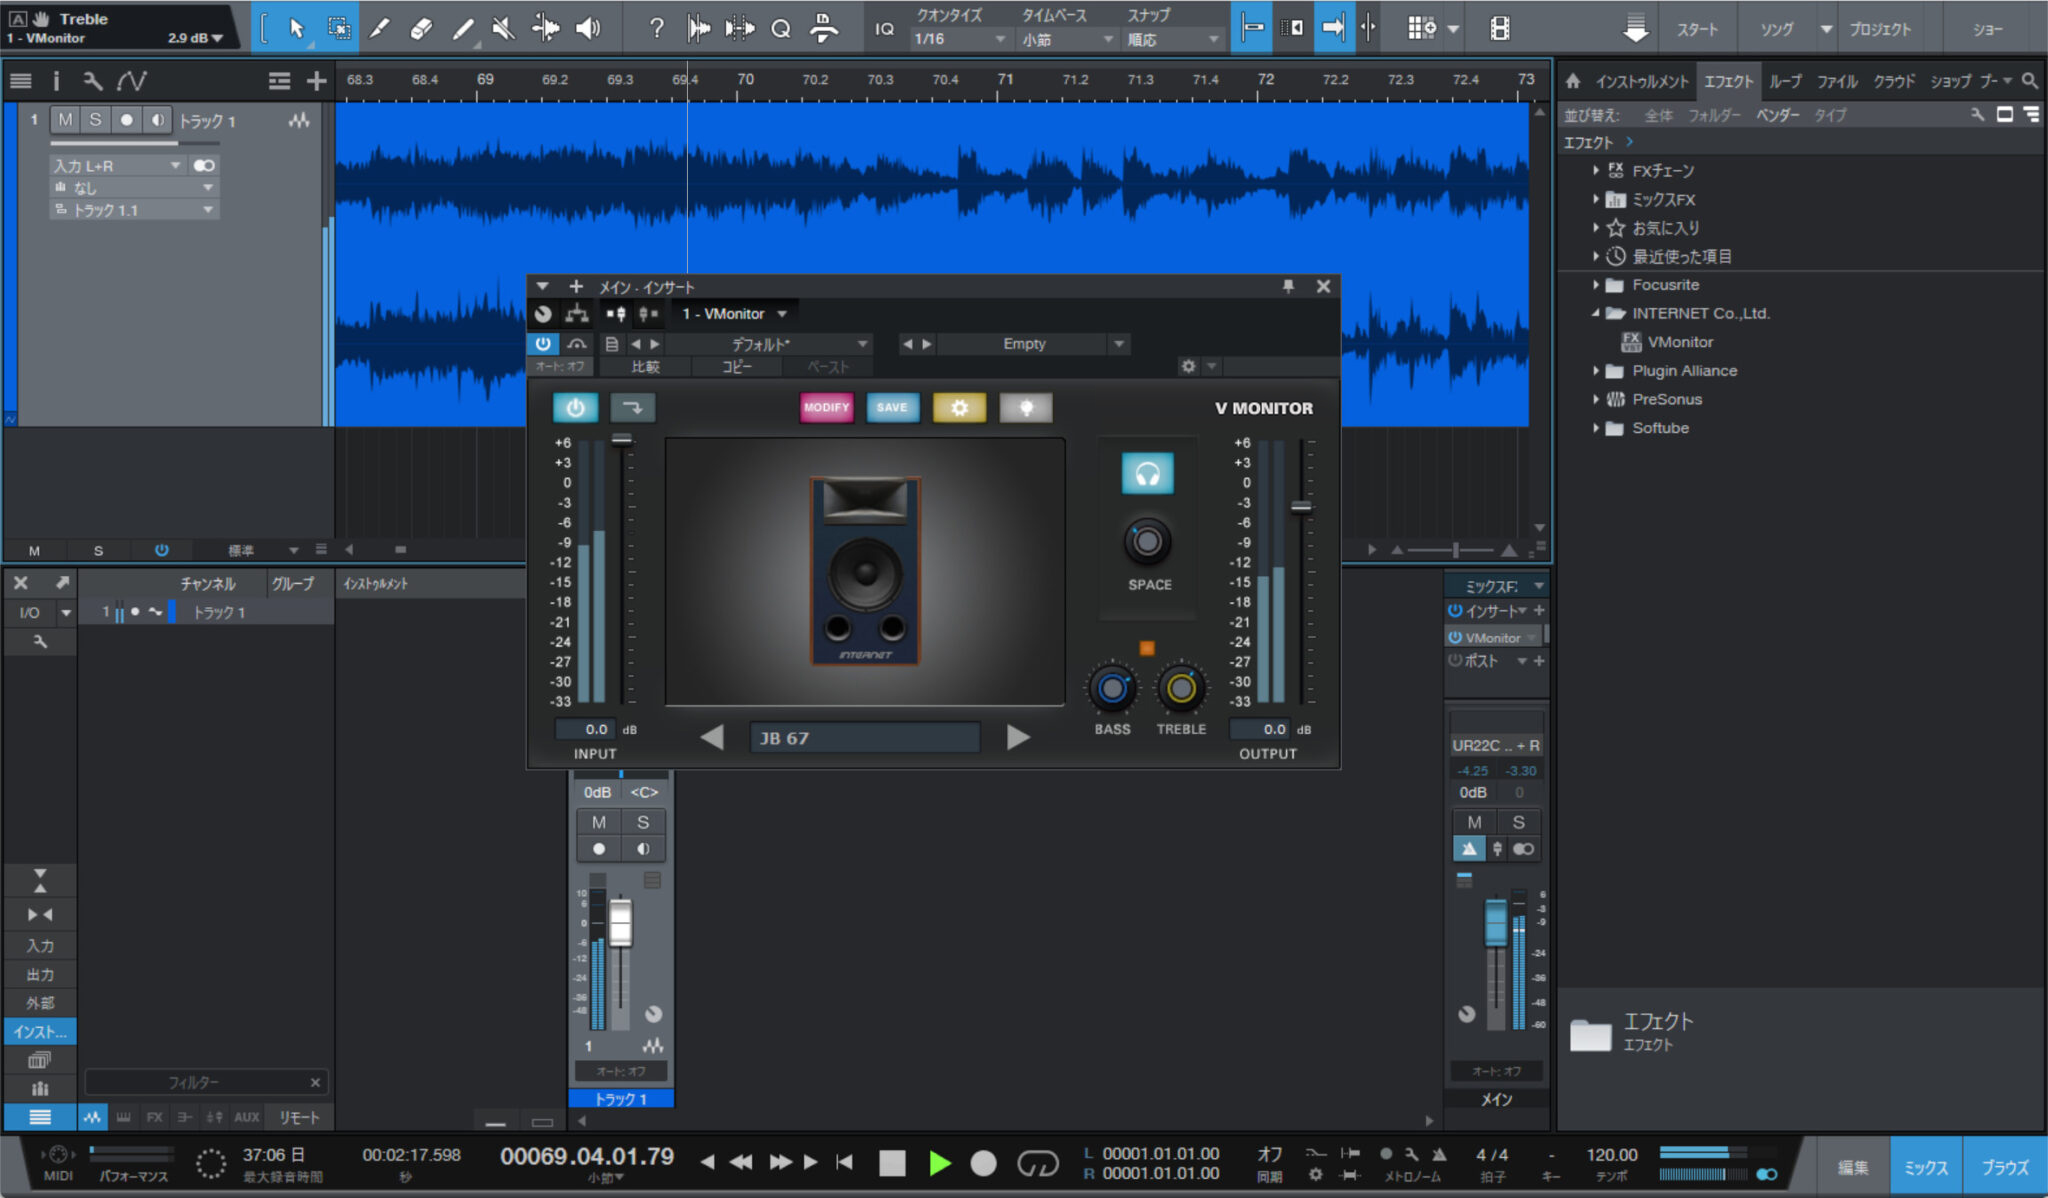Open the quantize 1/16 dropdown

[958, 39]
